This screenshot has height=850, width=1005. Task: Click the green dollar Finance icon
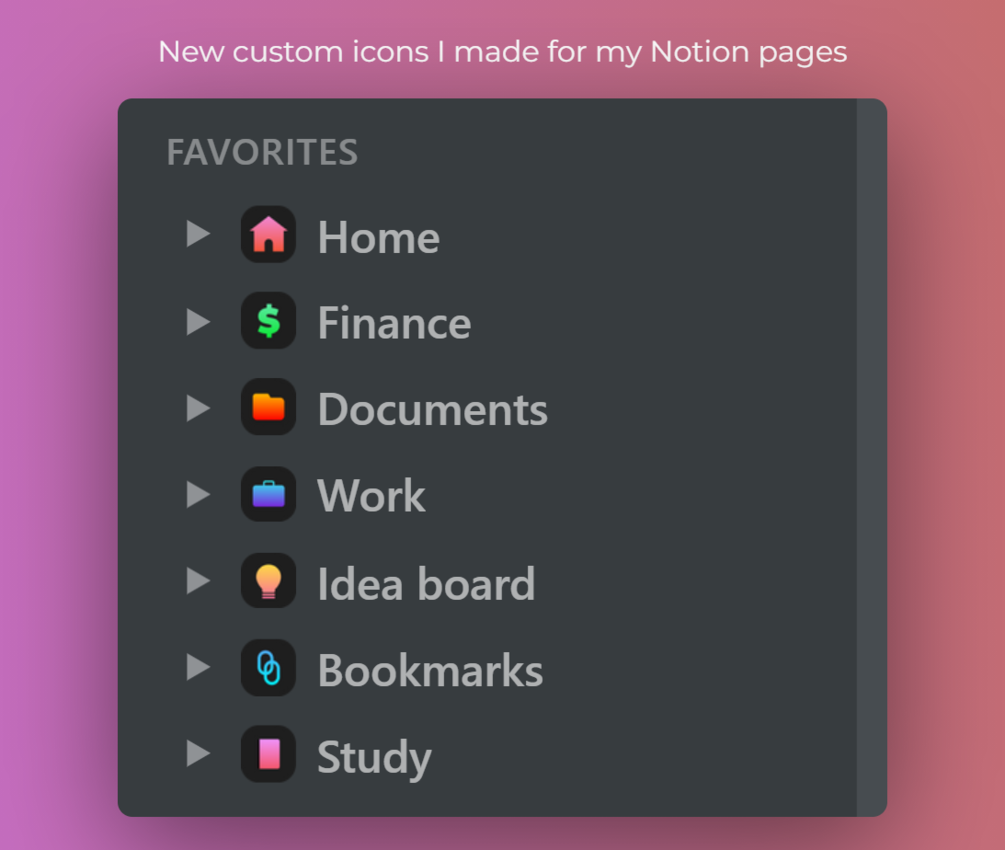tap(268, 321)
